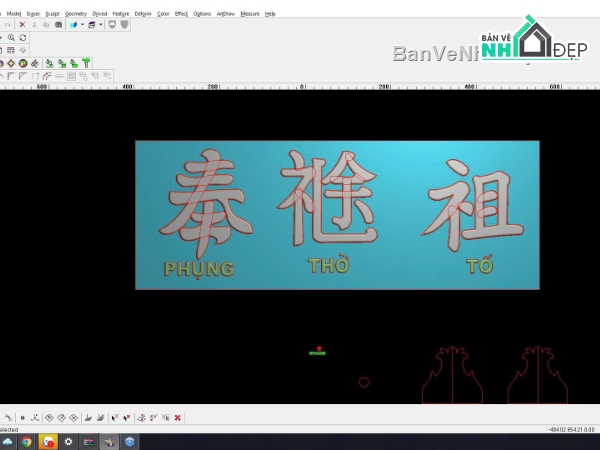Click the rotate view circular arrows icon
Image resolution: width=600 pixels, height=450 pixels.
[x=23, y=38]
